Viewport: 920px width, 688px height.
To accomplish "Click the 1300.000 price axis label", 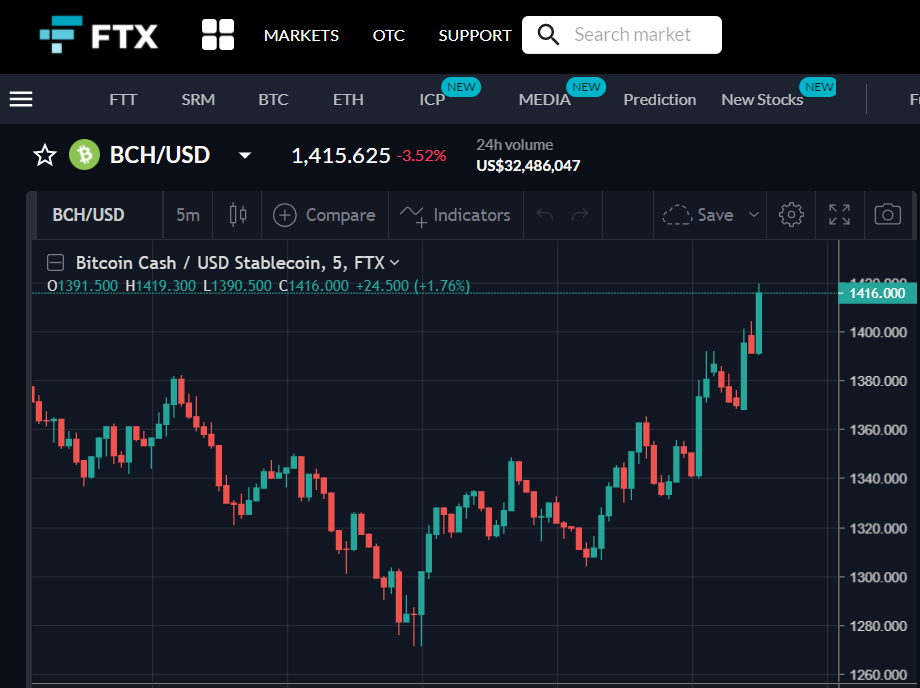I will [x=878, y=577].
